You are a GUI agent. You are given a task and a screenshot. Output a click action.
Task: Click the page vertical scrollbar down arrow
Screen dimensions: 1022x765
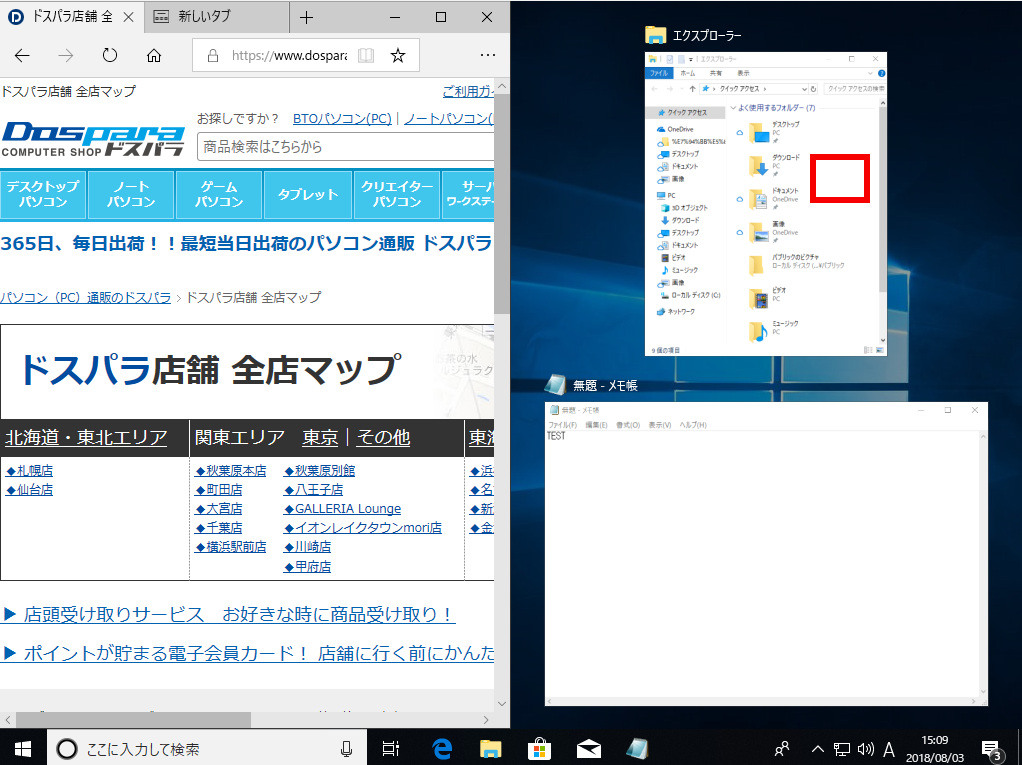click(x=502, y=704)
